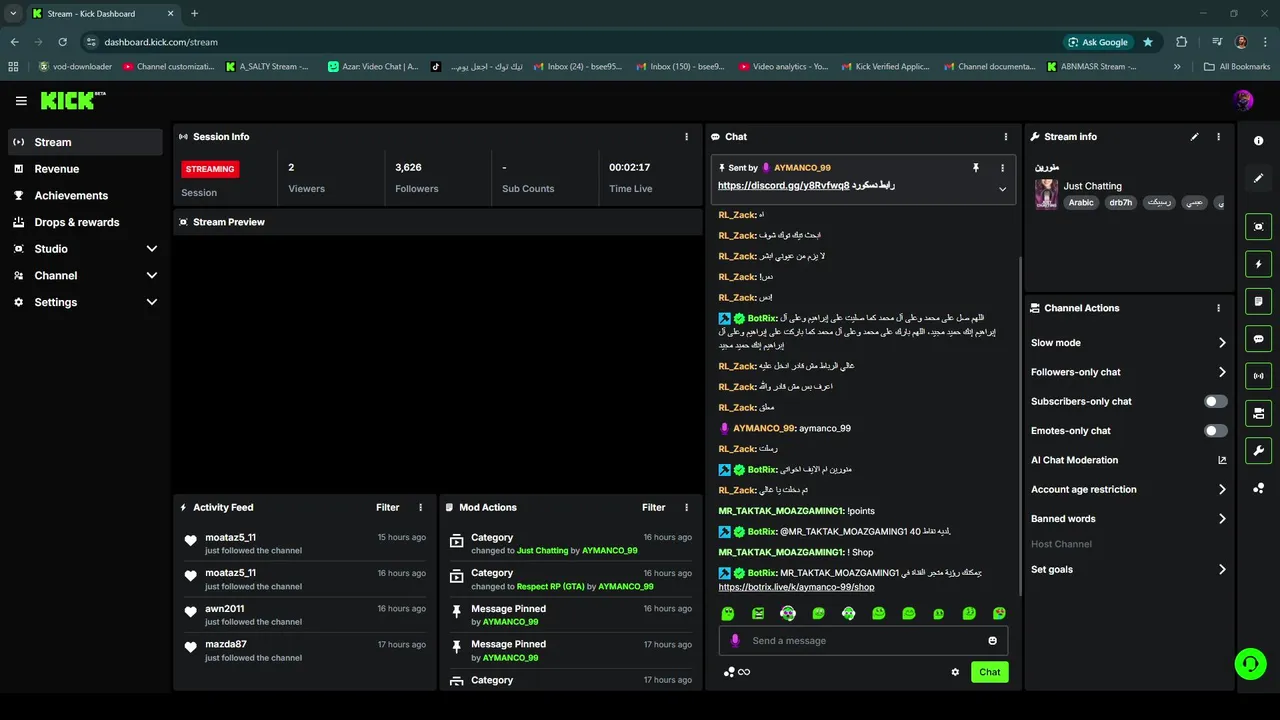Toggle Emotes-only chat switch
The width and height of the screenshot is (1280, 720).
point(1215,431)
